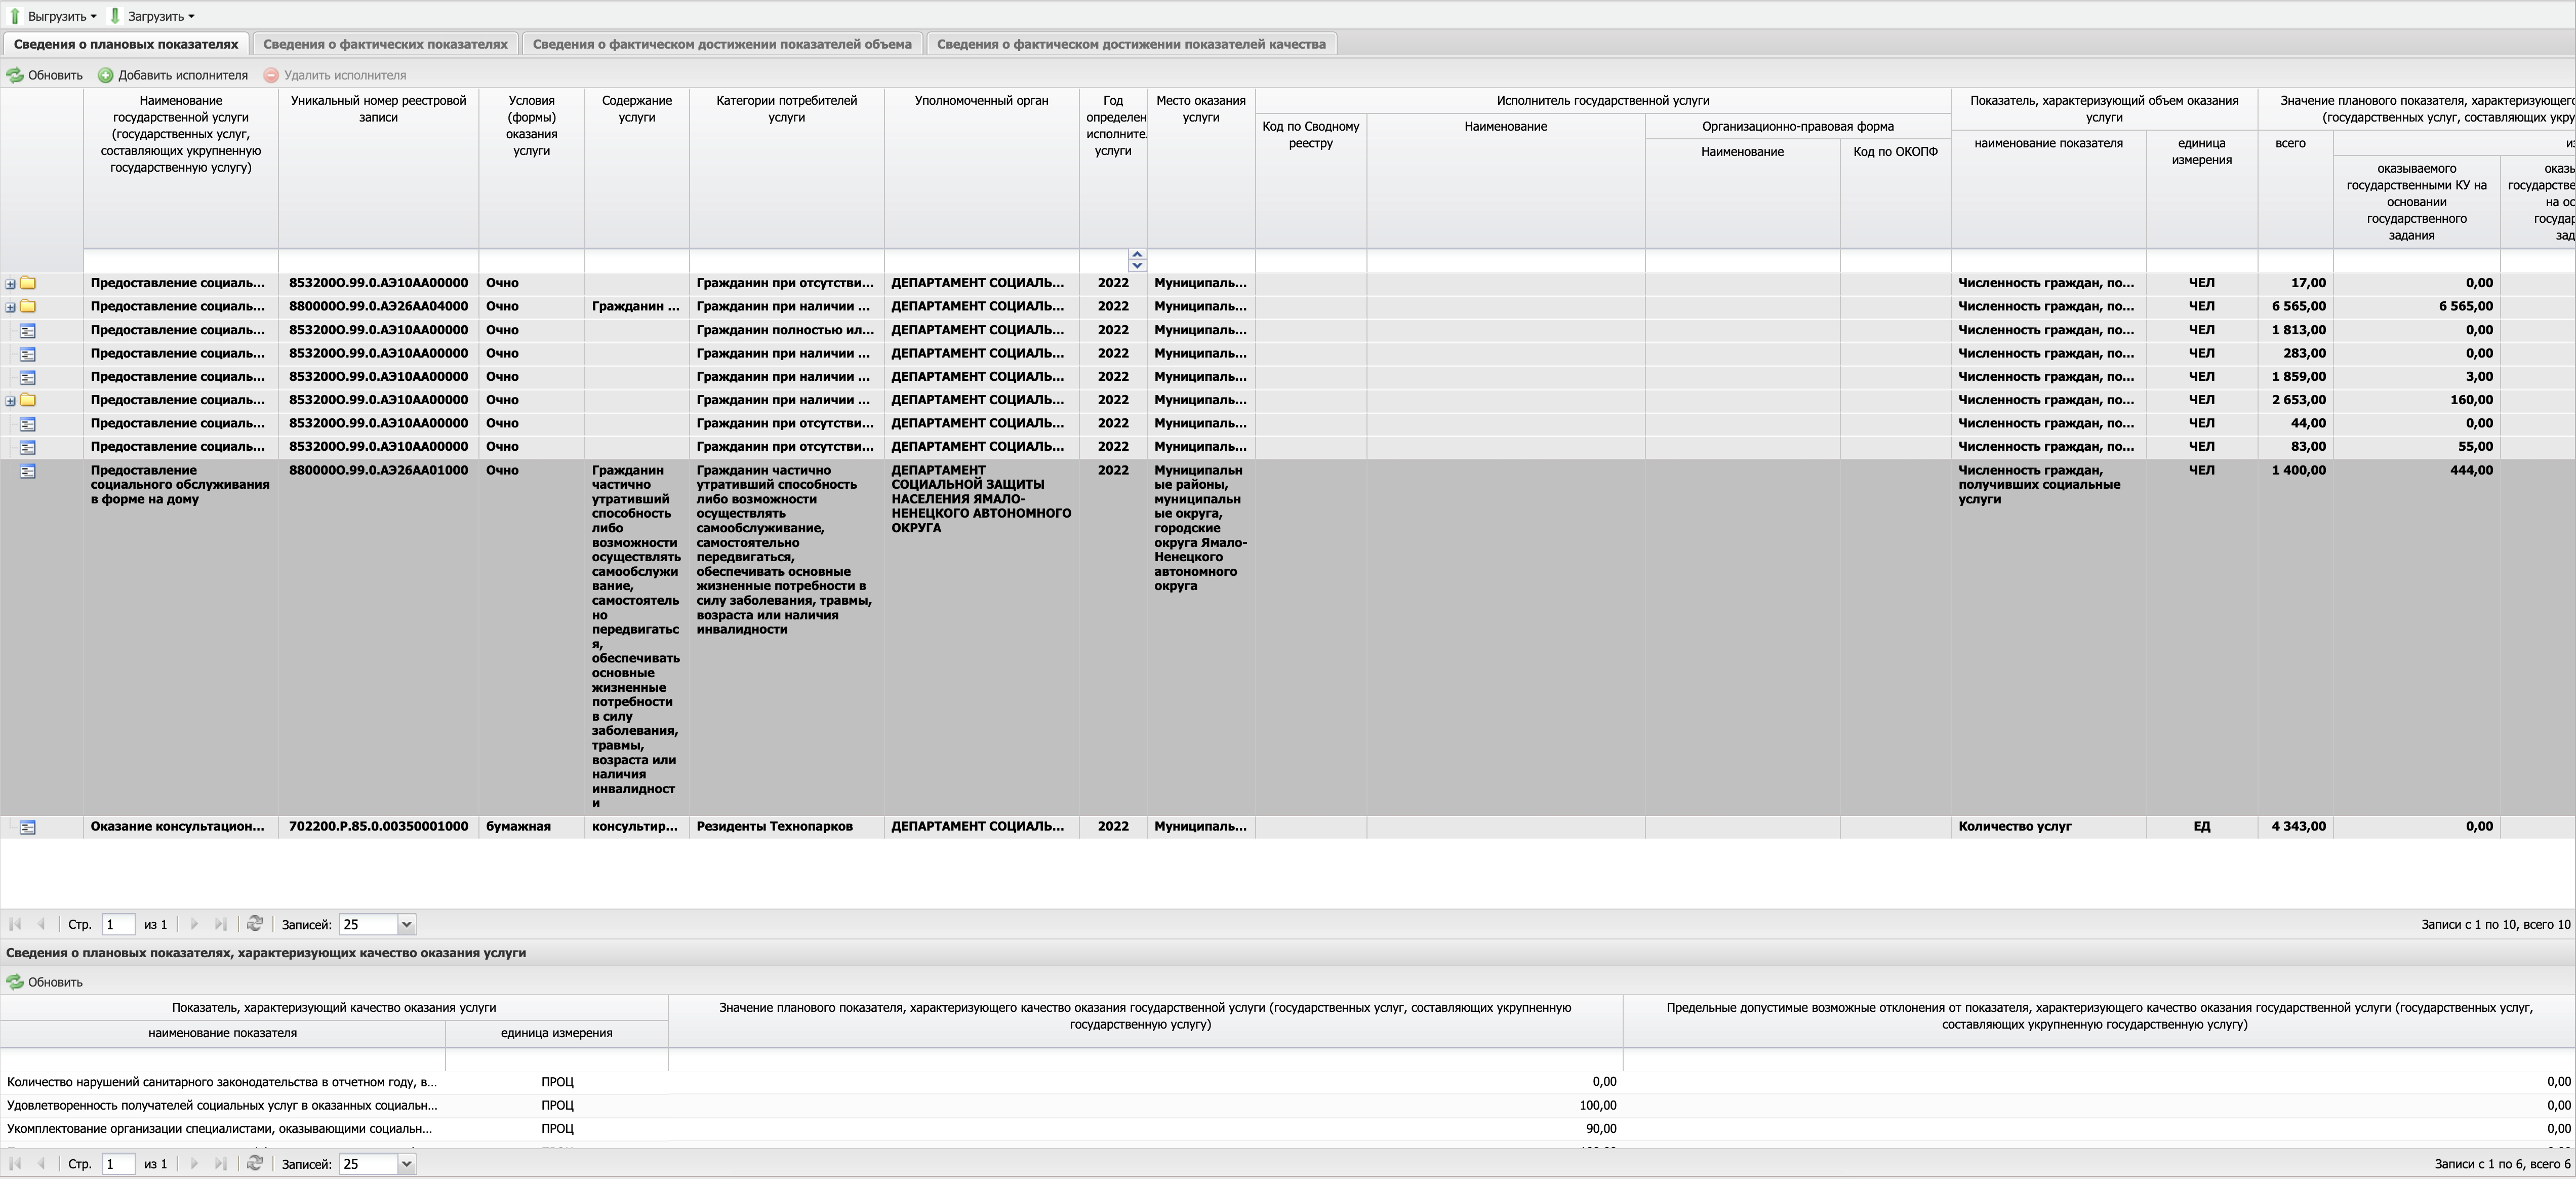Open tab on фактическом достижении показателей качества
Image resolution: width=2576 pixels, height=1179 pixels.
pos(1131,44)
